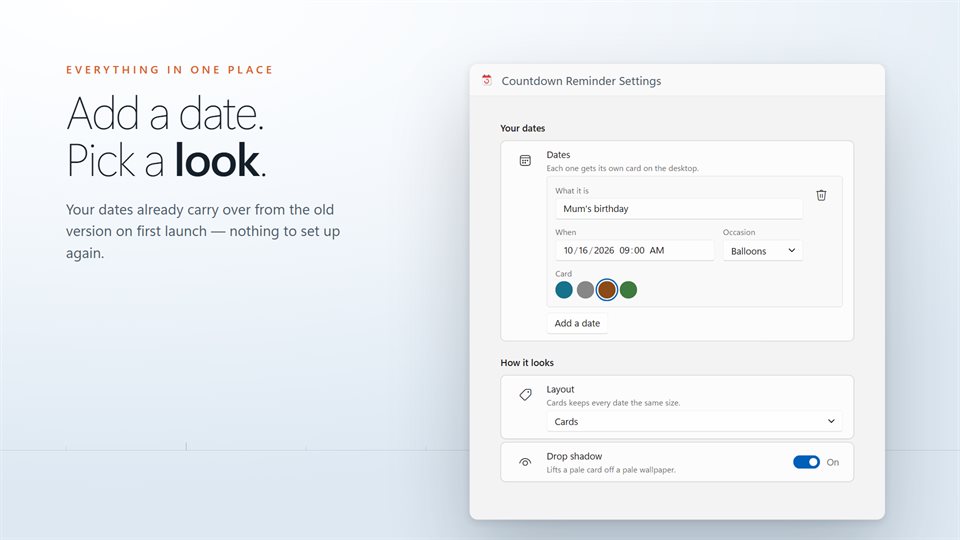Choose the green card color swatch

pos(628,290)
